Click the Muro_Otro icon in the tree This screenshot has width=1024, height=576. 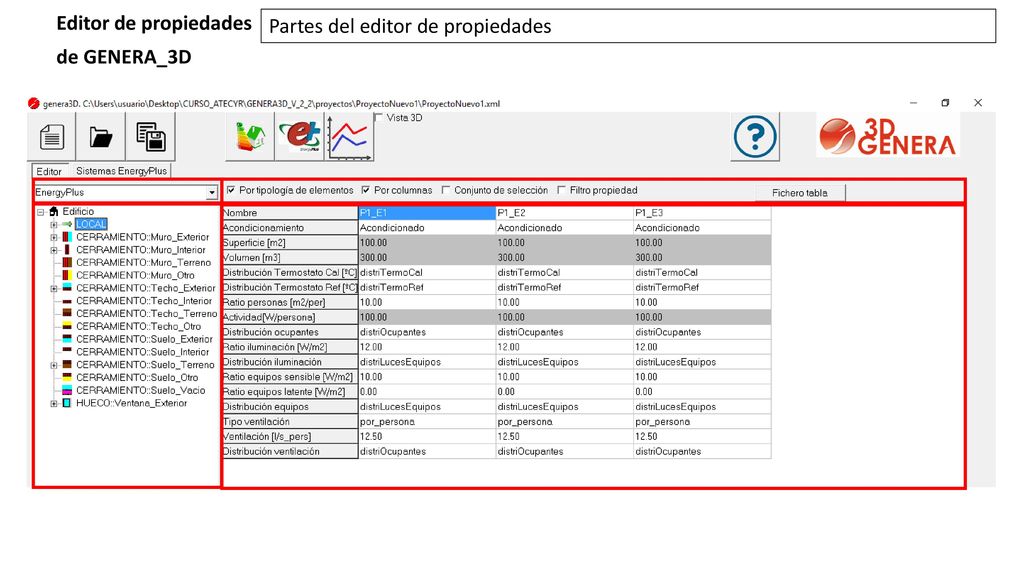(x=67, y=275)
